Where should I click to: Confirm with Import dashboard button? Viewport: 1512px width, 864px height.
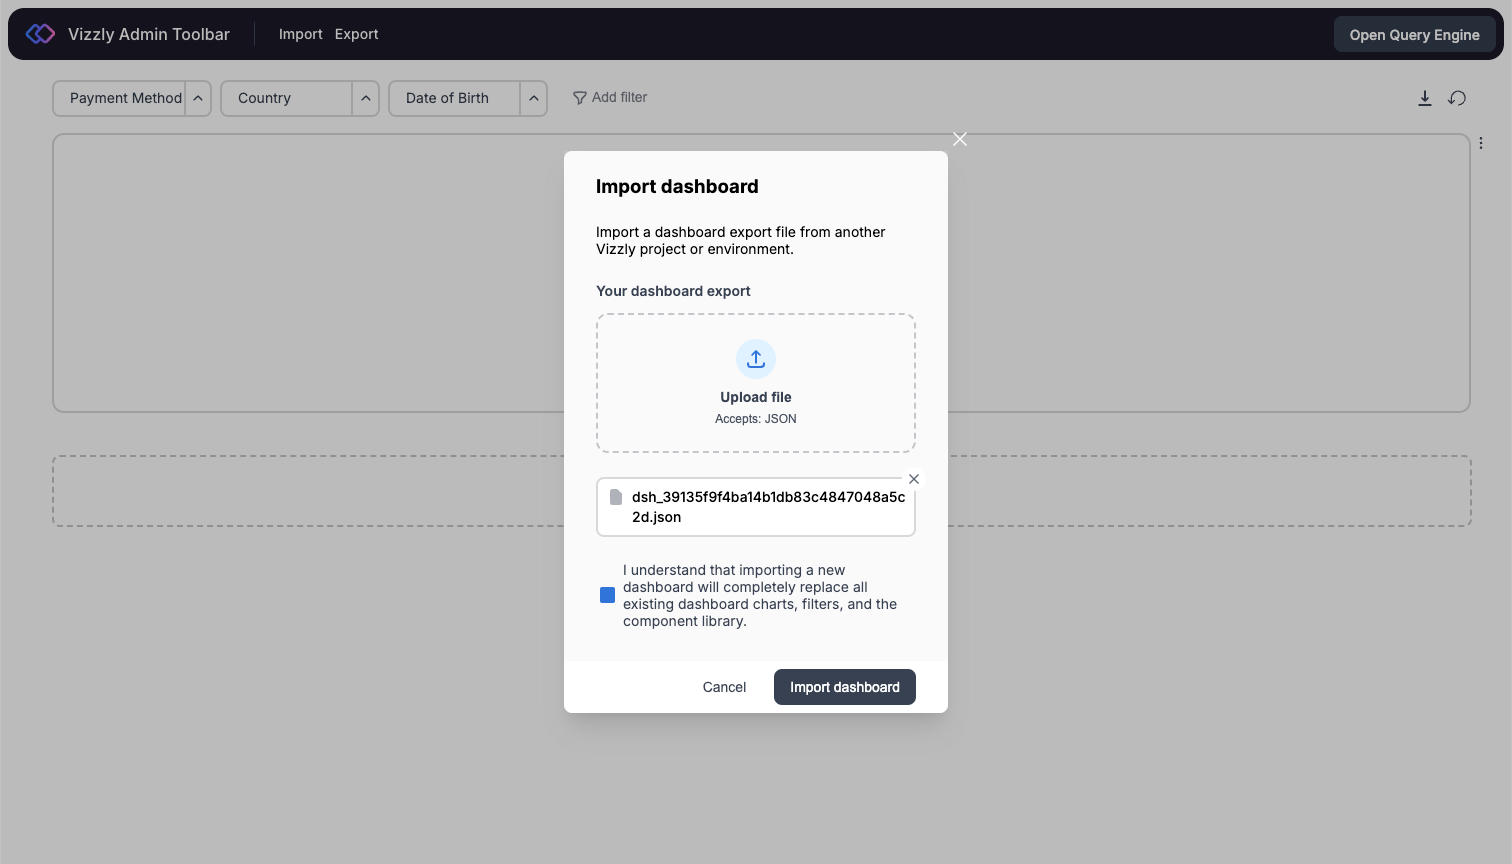[x=845, y=687]
